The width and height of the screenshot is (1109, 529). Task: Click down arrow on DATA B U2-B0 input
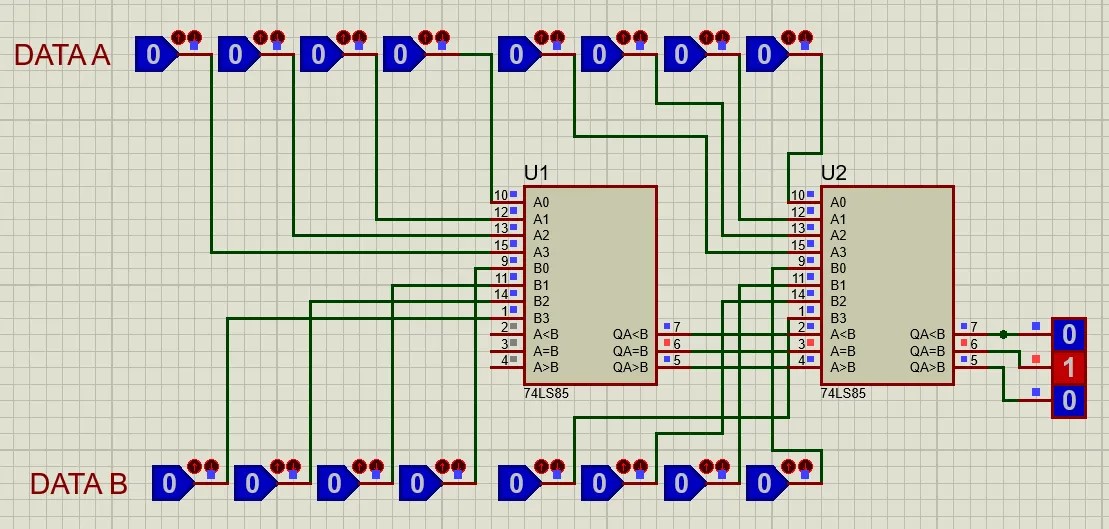coord(806,466)
